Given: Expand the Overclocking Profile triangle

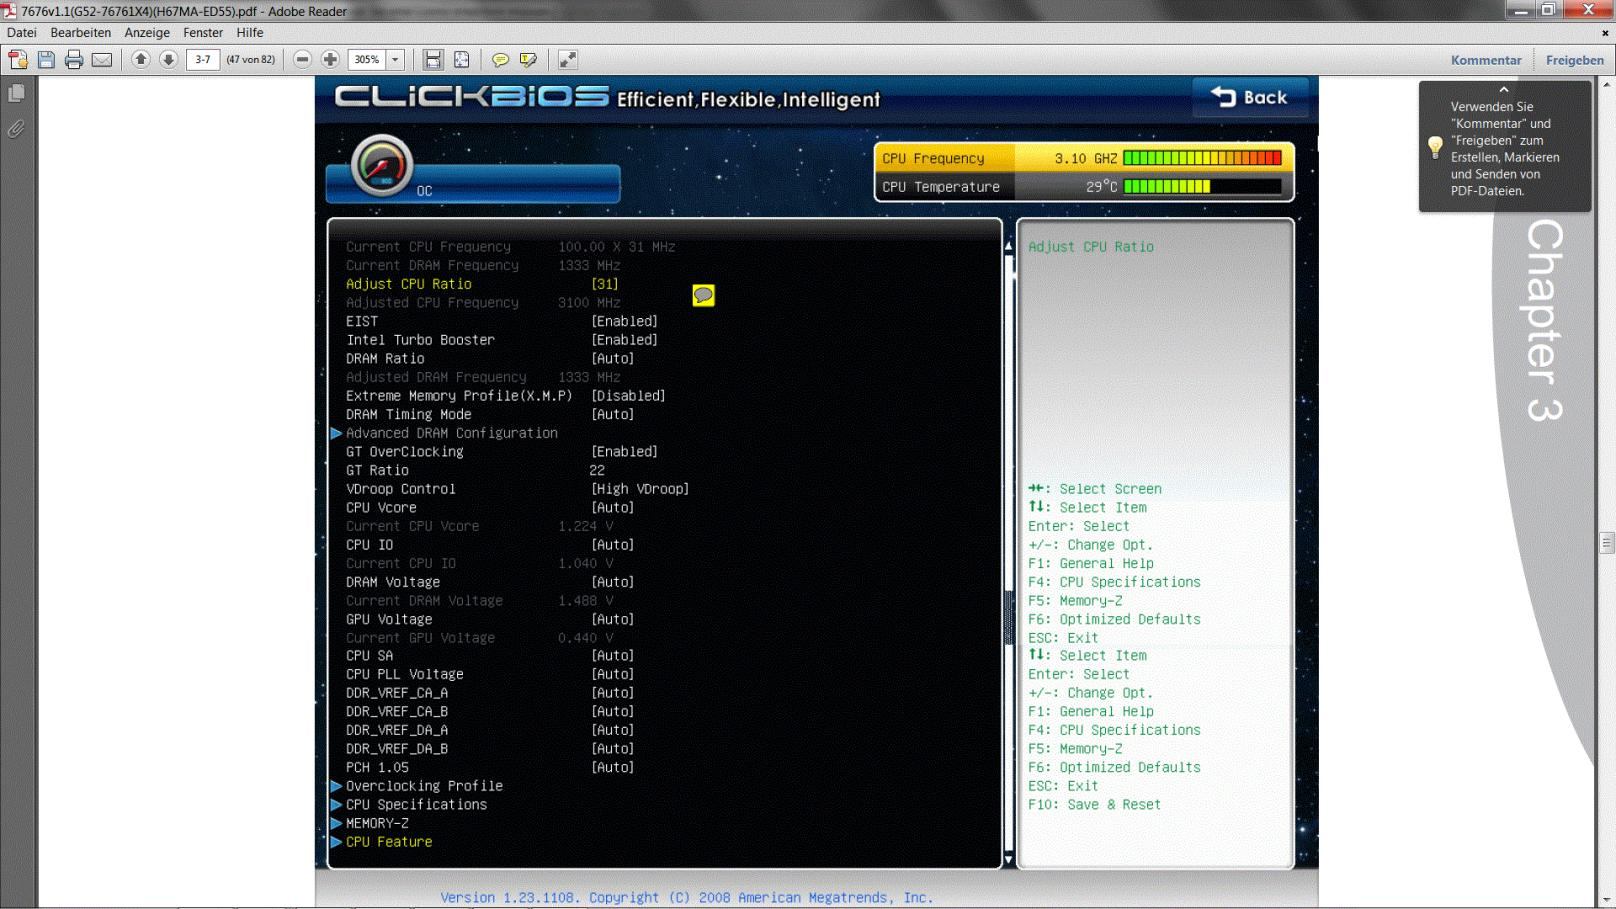Looking at the screenshot, I should pos(337,786).
